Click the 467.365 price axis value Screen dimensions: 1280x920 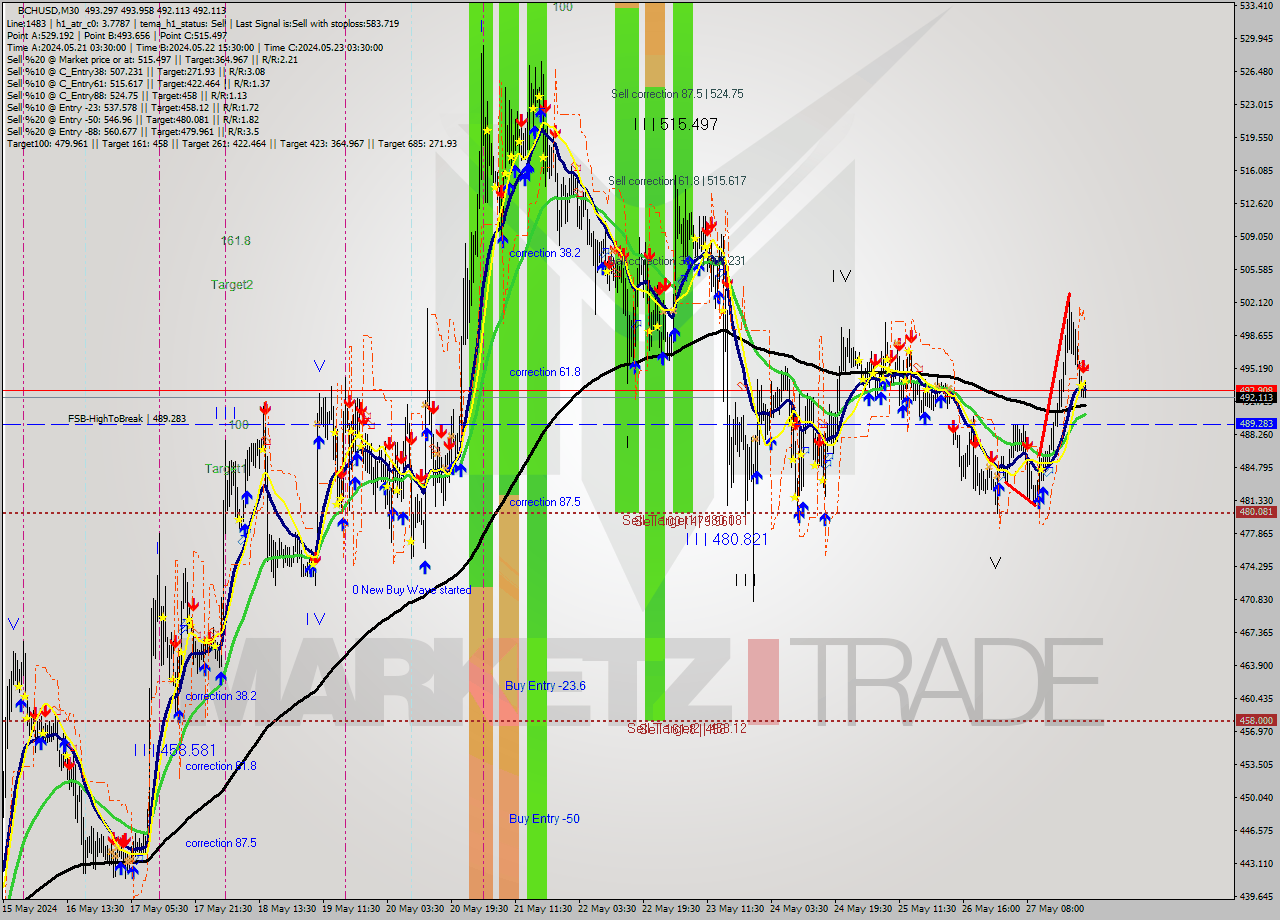click(1256, 633)
